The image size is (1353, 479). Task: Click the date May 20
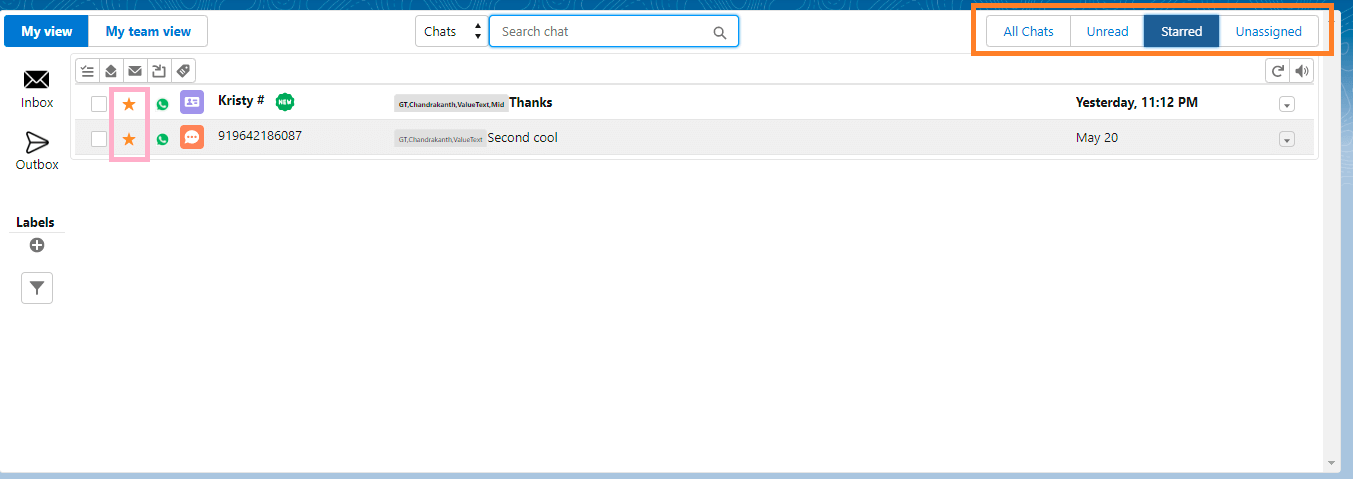pos(1097,137)
